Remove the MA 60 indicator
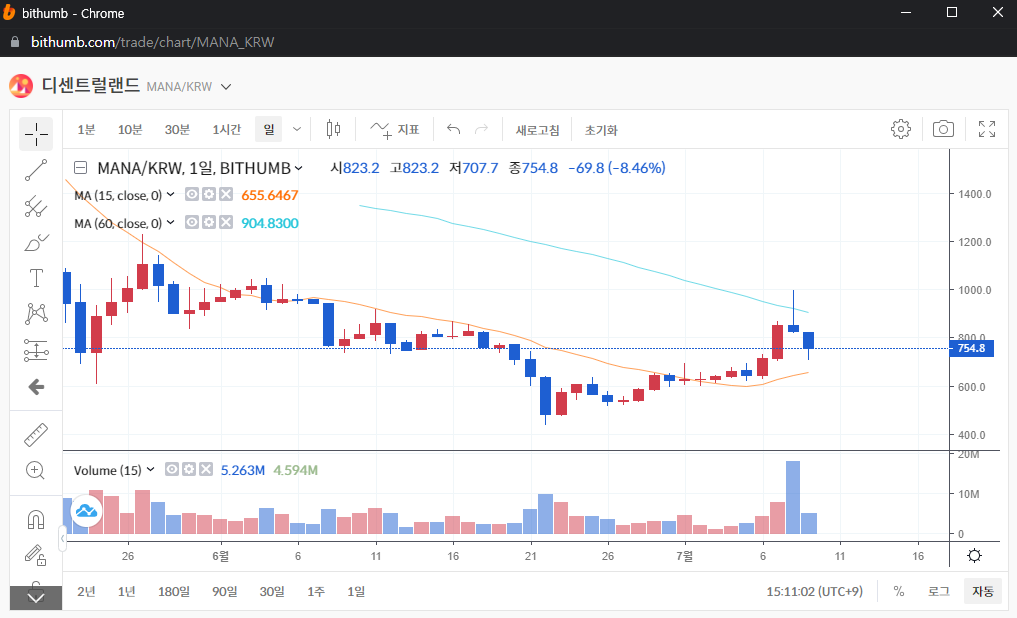Screen dimensions: 1017x618 click(x=226, y=222)
